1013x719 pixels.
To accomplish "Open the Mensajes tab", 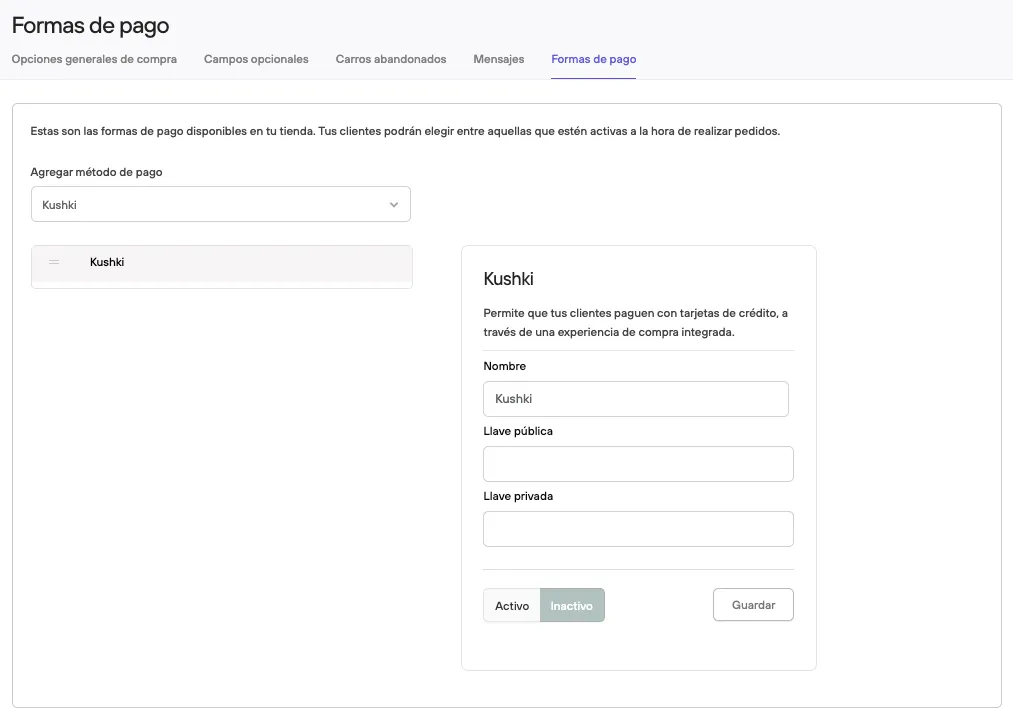I will tap(499, 59).
